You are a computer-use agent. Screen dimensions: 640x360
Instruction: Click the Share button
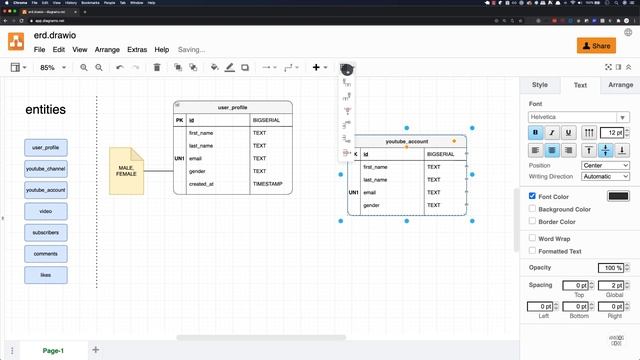[x=596, y=46]
